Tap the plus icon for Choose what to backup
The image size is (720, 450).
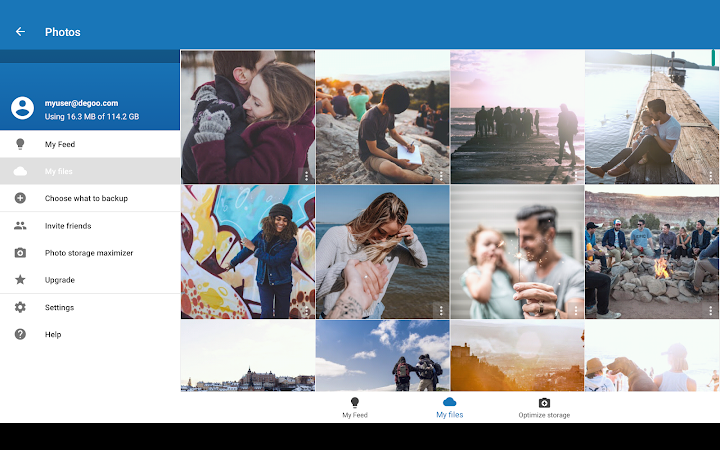20,198
